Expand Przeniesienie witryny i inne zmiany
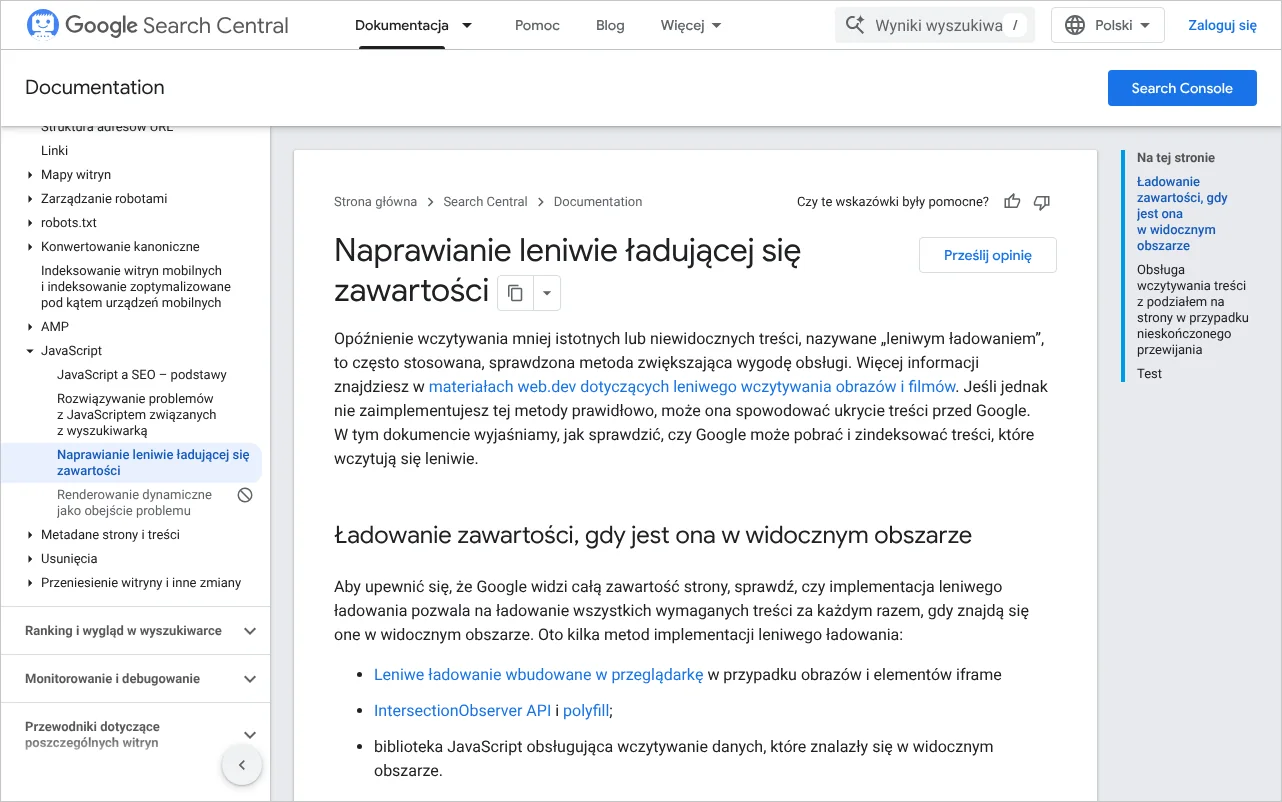This screenshot has height=802, width=1282. (x=30, y=583)
